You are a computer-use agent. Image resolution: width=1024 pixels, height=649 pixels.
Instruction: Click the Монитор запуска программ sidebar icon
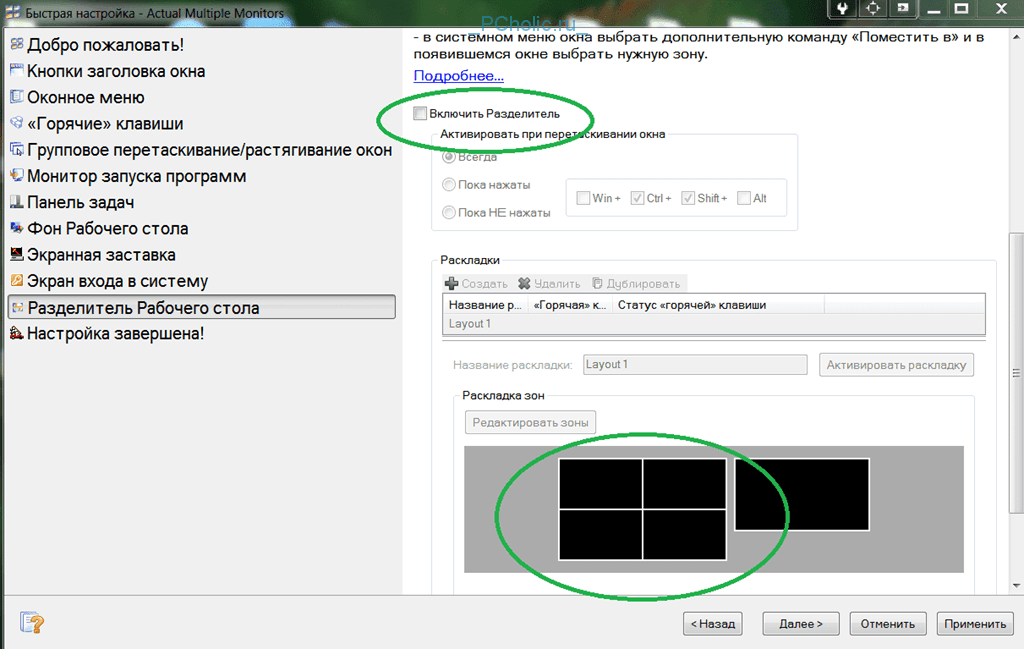pos(17,175)
